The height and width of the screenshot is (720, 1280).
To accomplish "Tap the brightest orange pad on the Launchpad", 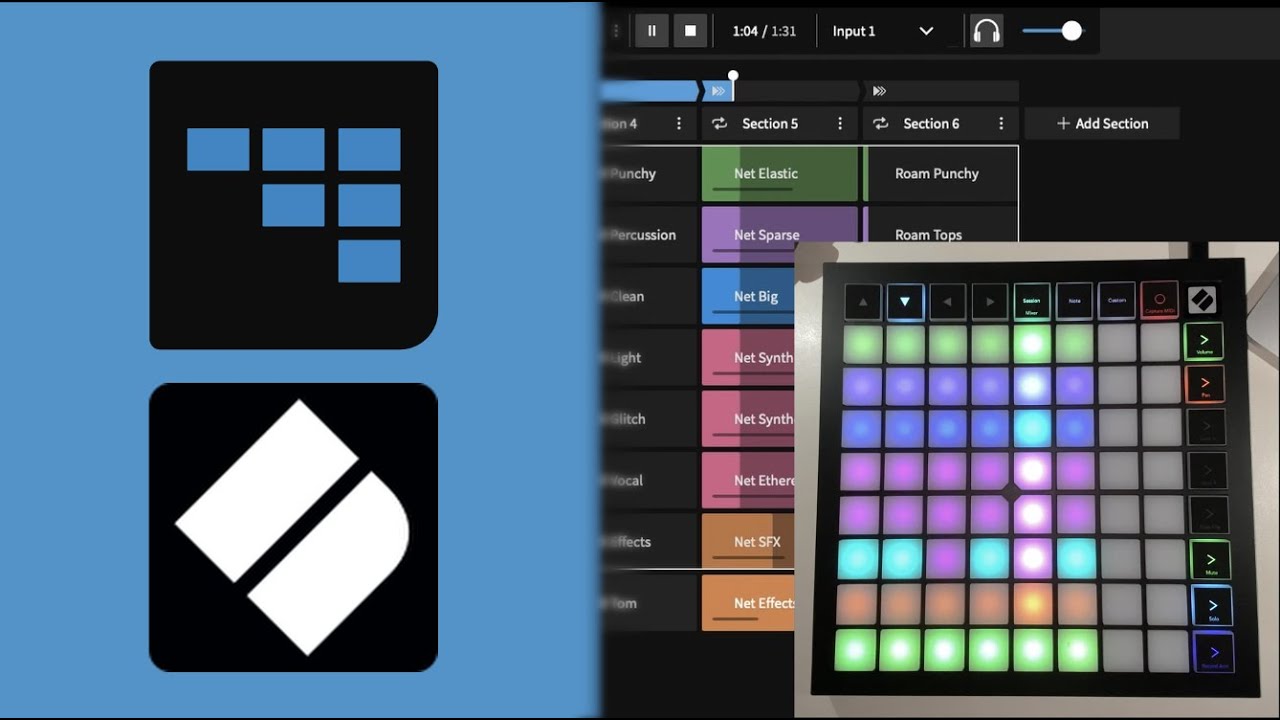I will pyautogui.click(x=1033, y=604).
